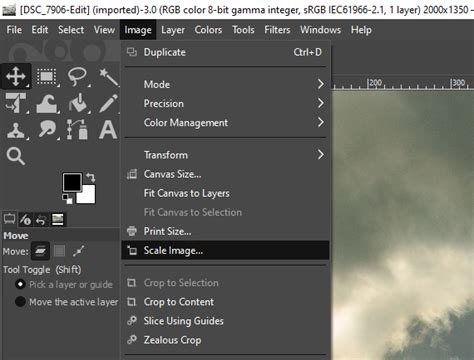Viewport: 474px width, 360px height.
Task: Click the cloudy sky image canvas
Action: pyautogui.click(x=403, y=225)
